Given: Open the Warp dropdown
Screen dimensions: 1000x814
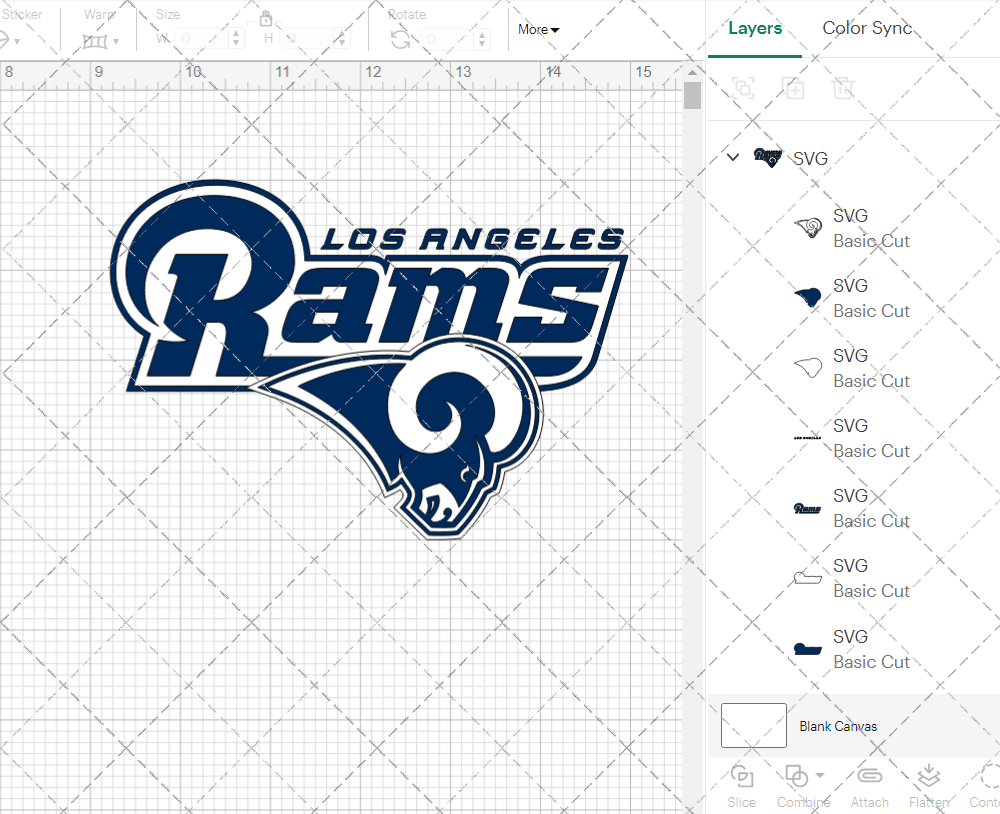Looking at the screenshot, I should click(x=102, y=41).
